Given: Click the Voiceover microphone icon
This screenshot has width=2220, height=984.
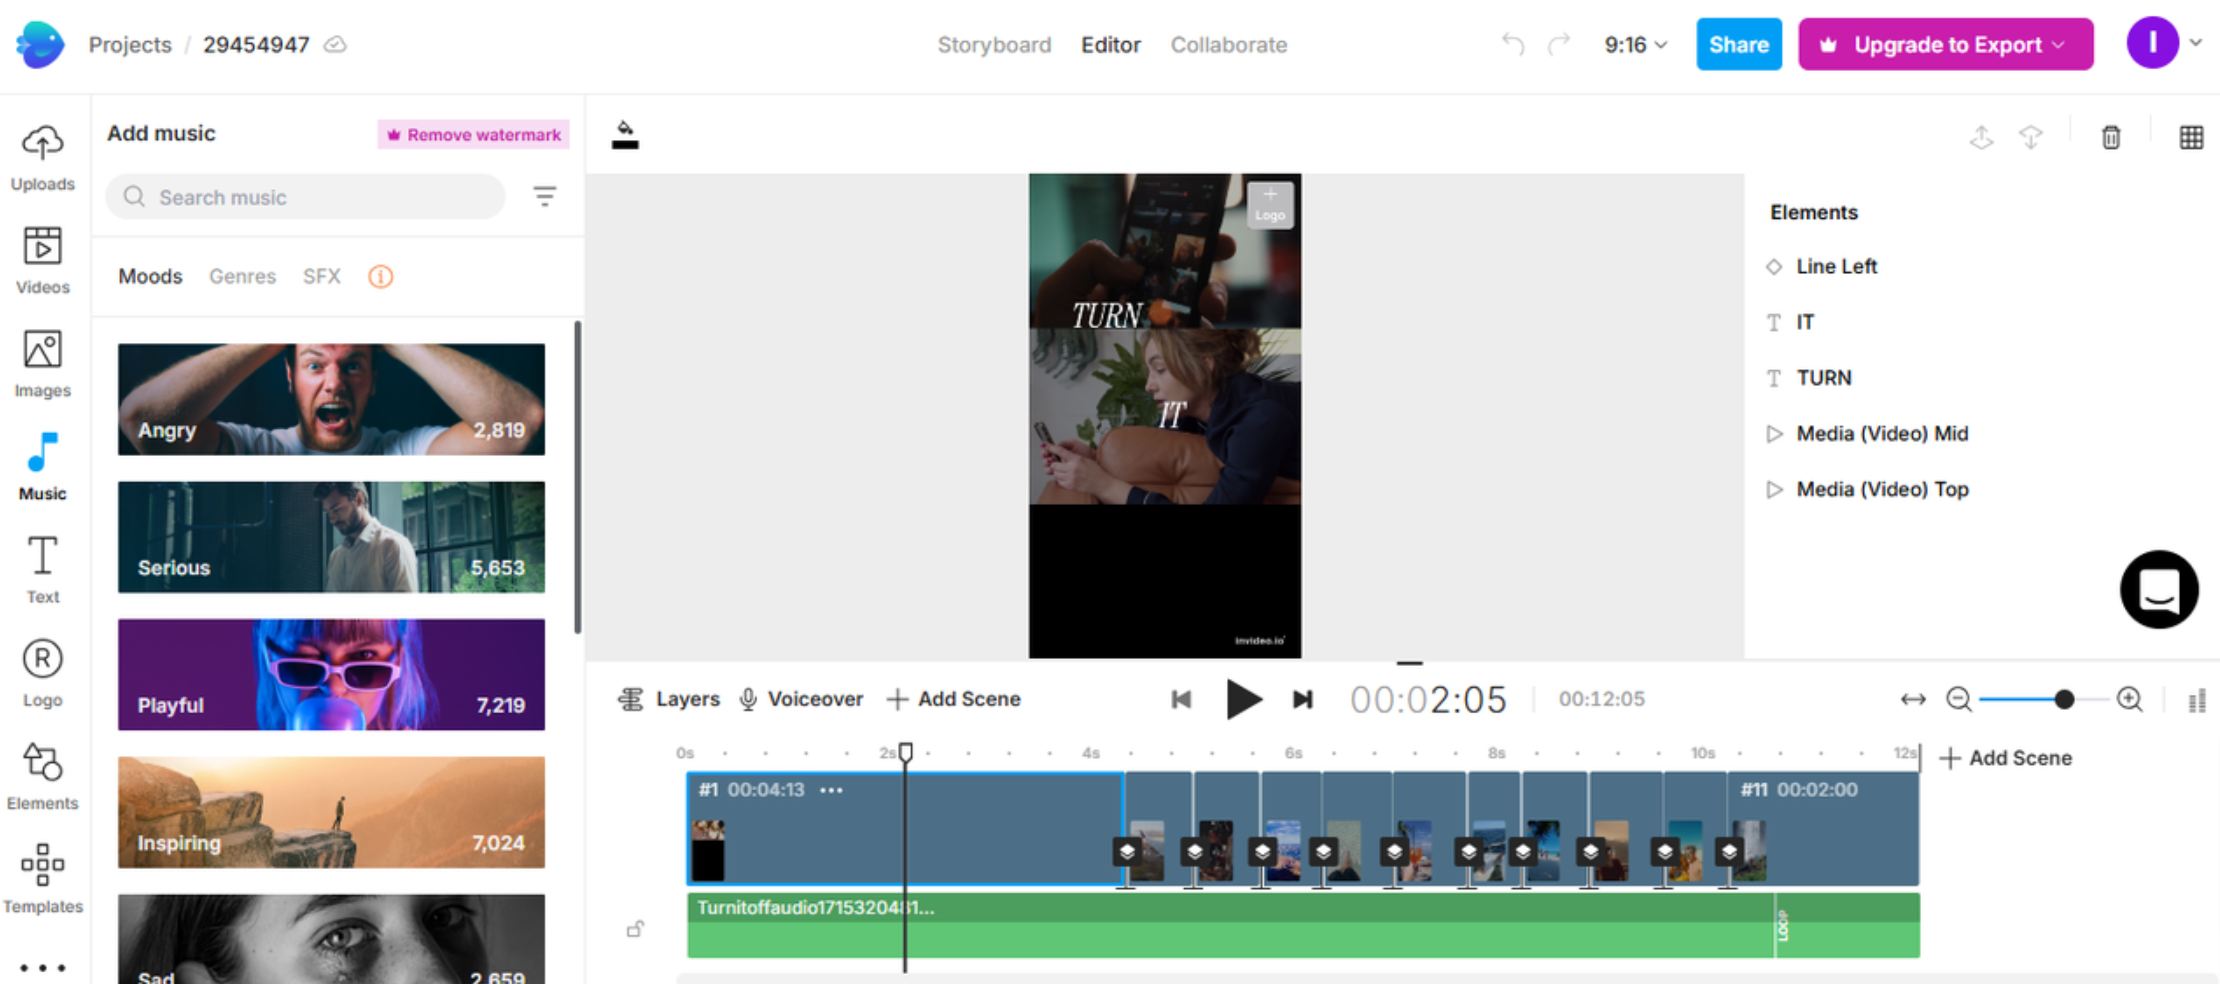Looking at the screenshot, I should pyautogui.click(x=748, y=699).
